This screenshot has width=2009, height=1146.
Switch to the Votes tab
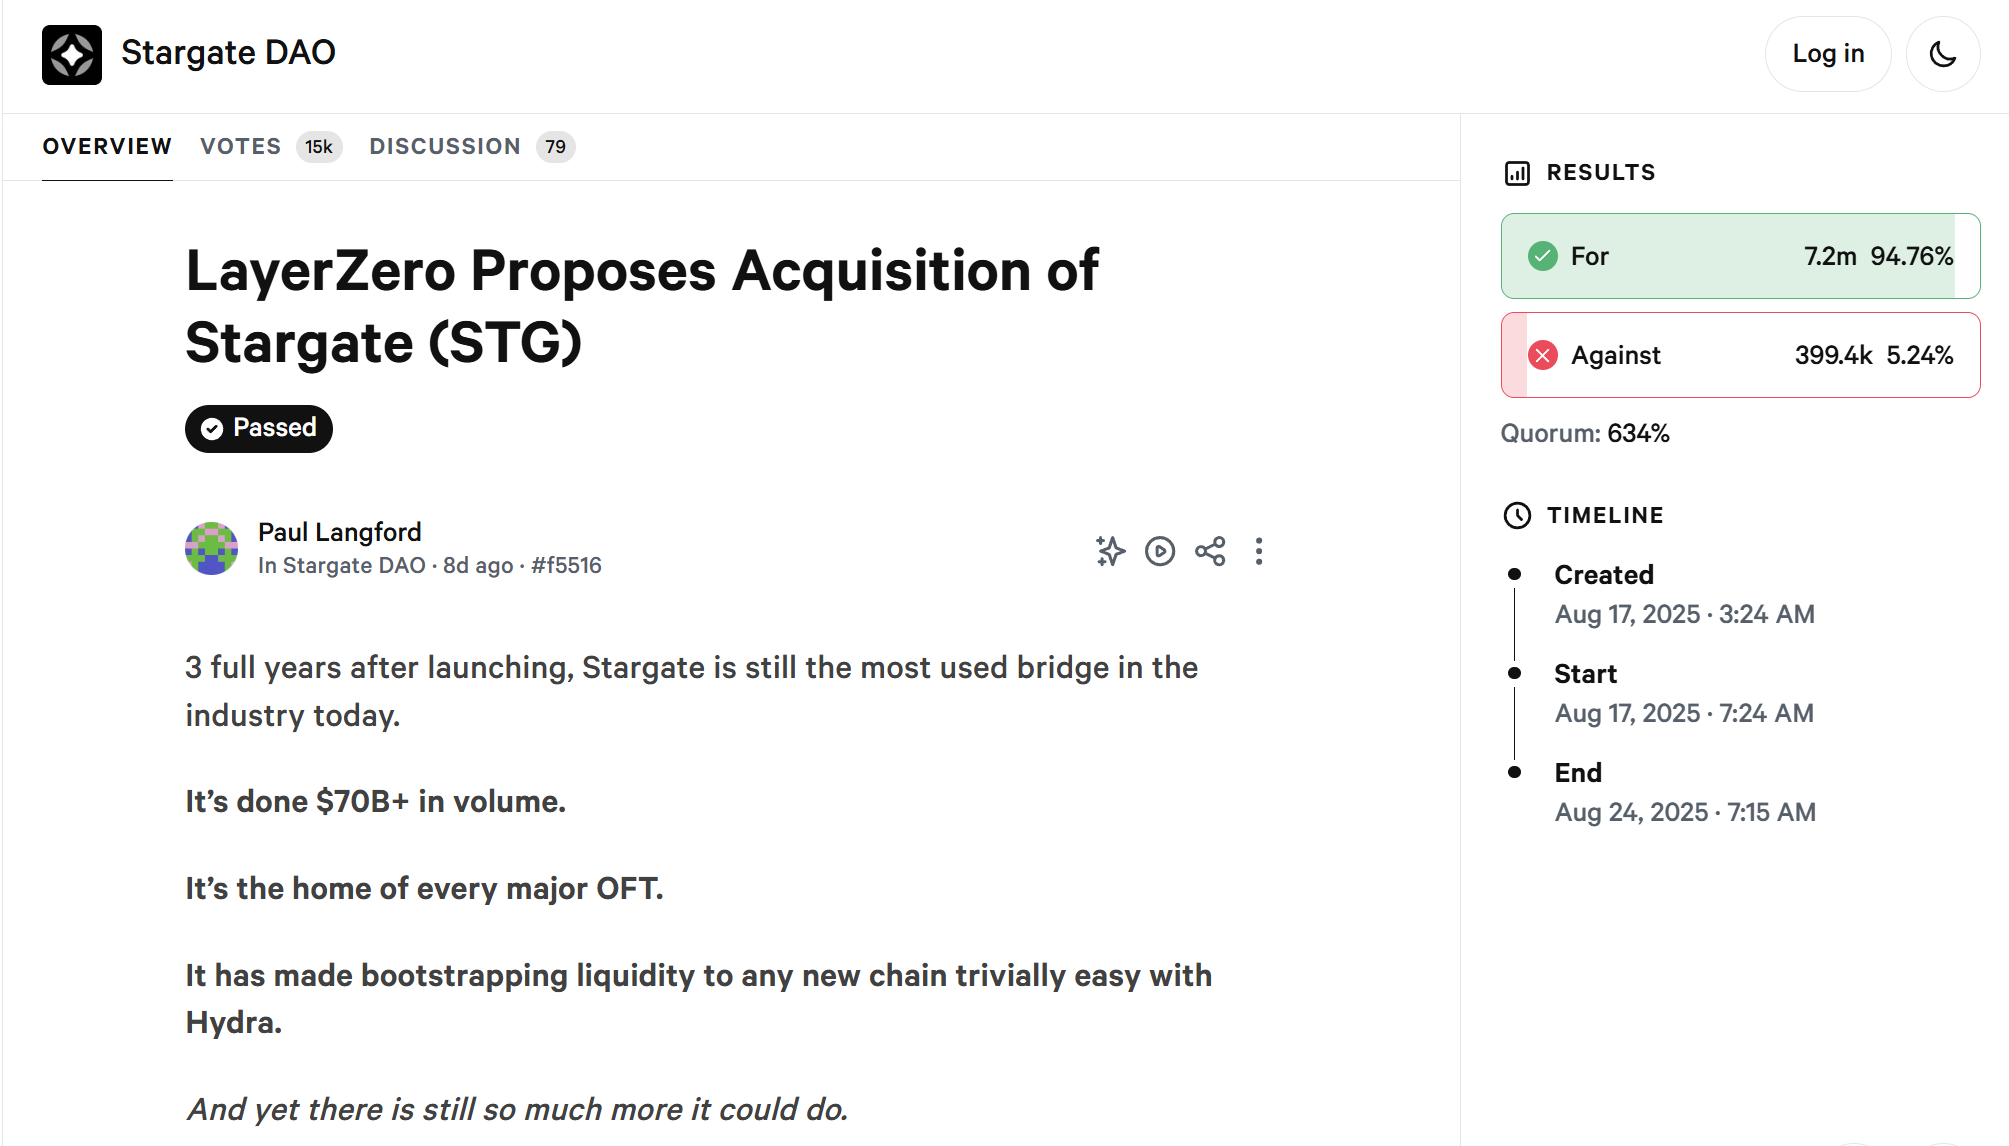click(241, 147)
